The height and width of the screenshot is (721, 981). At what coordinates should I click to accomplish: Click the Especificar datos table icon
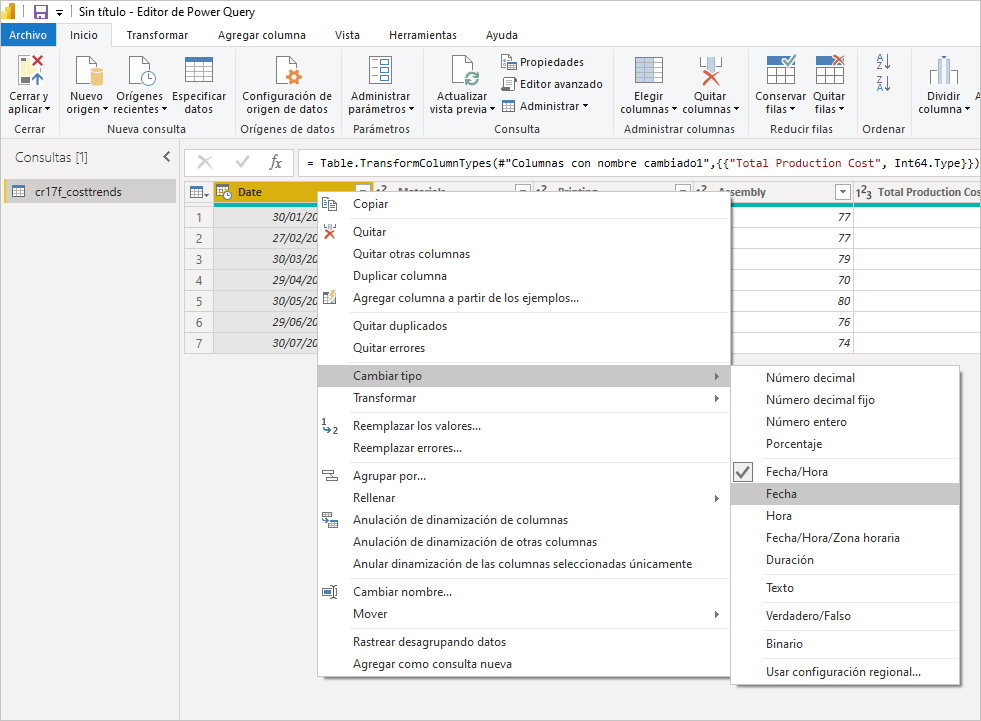point(199,69)
